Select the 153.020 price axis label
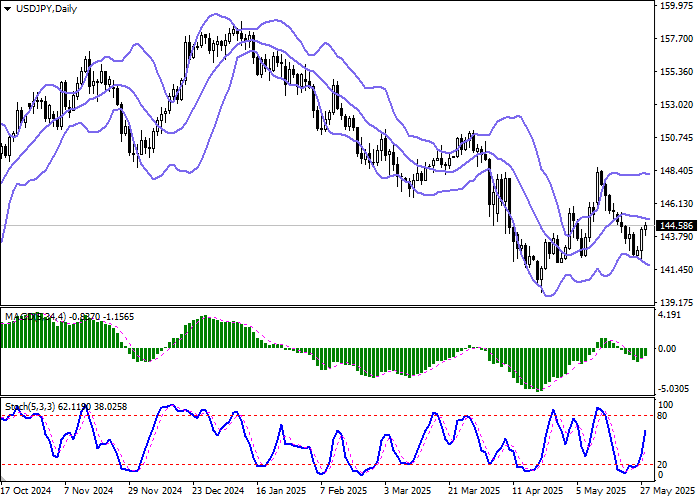This screenshot has height=500, width=700. [677, 105]
